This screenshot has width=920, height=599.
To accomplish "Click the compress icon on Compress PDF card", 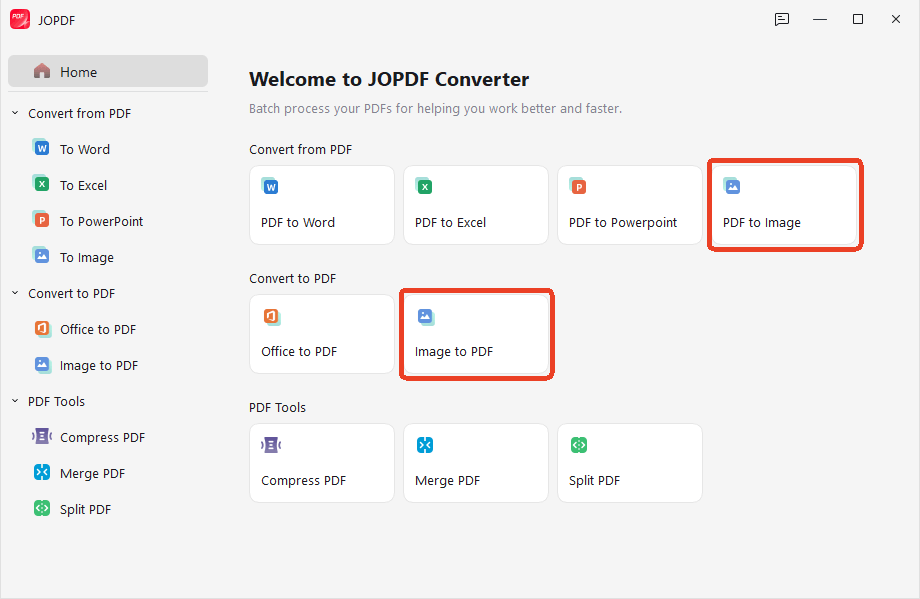I will tap(271, 445).
